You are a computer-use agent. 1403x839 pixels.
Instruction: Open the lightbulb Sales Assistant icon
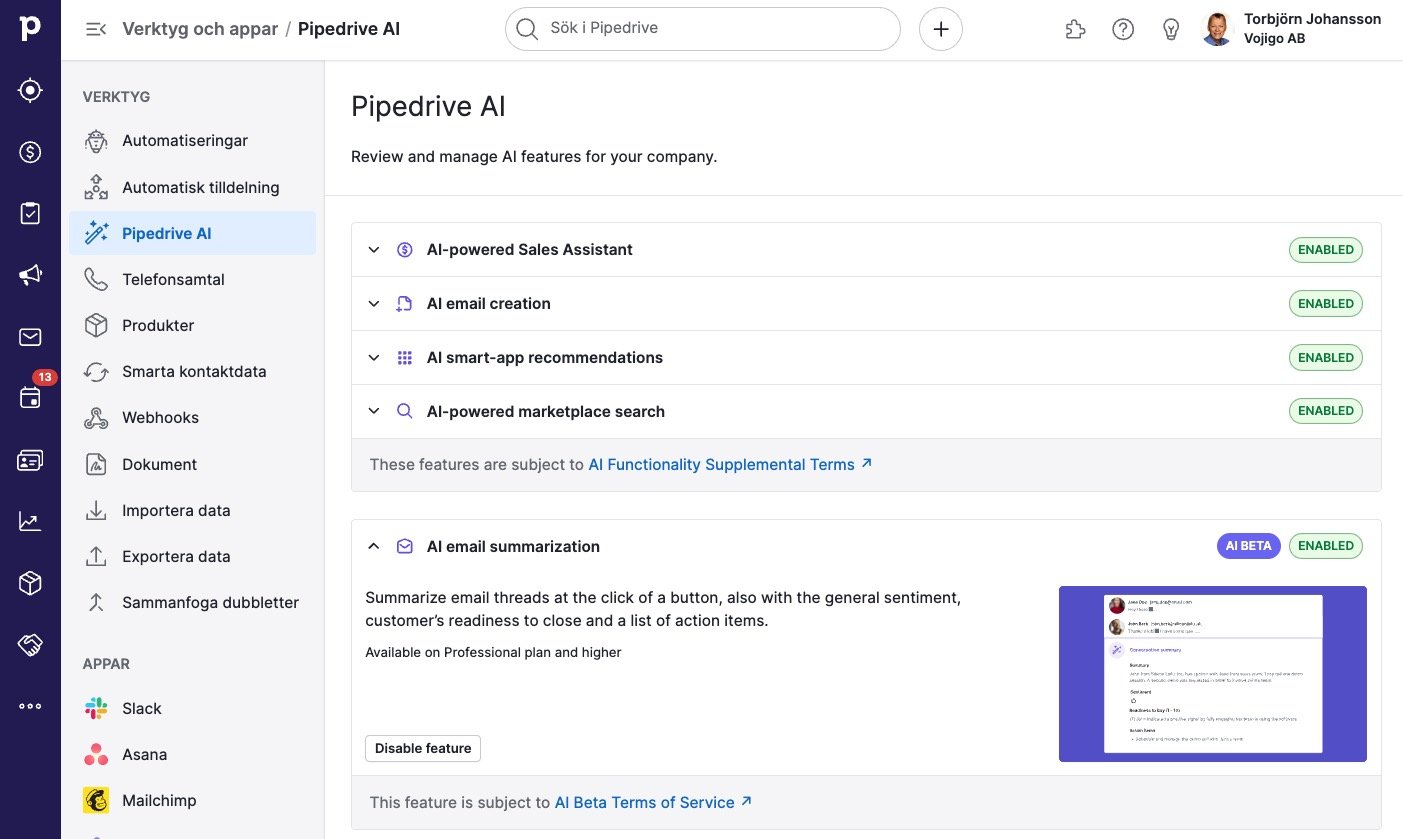click(1171, 29)
